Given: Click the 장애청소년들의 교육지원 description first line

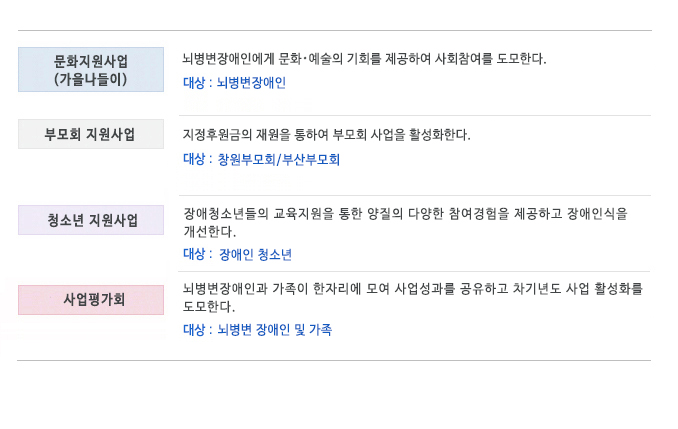Looking at the screenshot, I should [405, 214].
